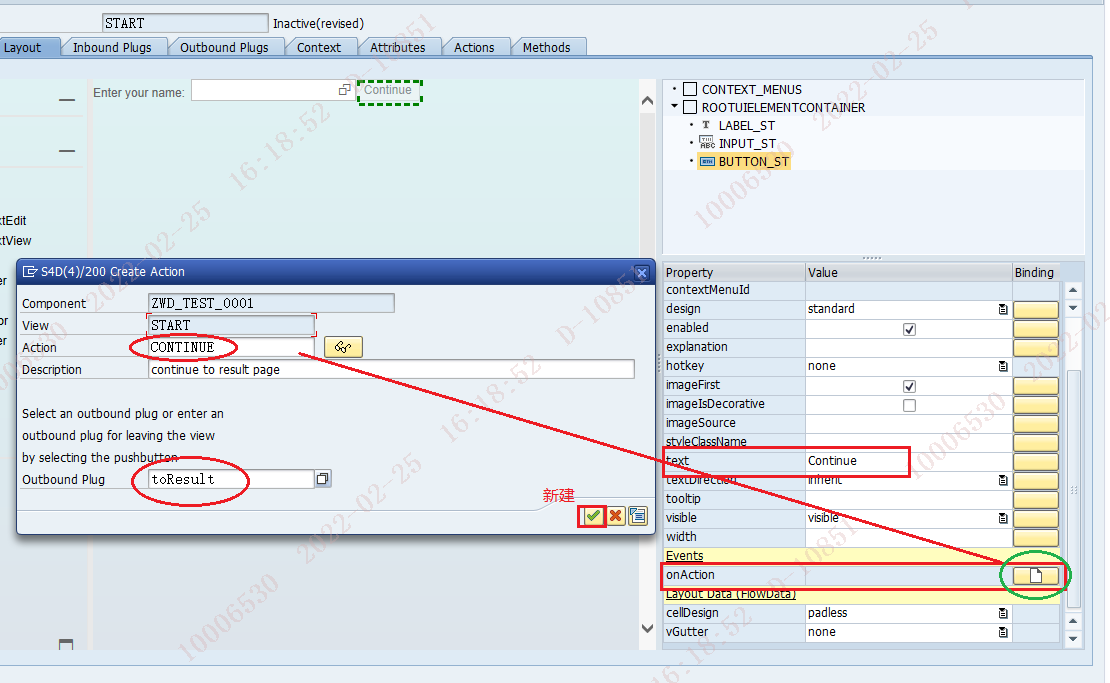
Task: Switch to the Inbound Plugs tab
Action: [112, 47]
